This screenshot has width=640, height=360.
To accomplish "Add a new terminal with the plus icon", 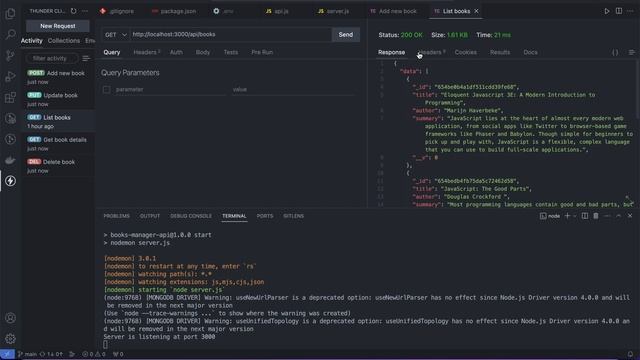I will coord(567,216).
